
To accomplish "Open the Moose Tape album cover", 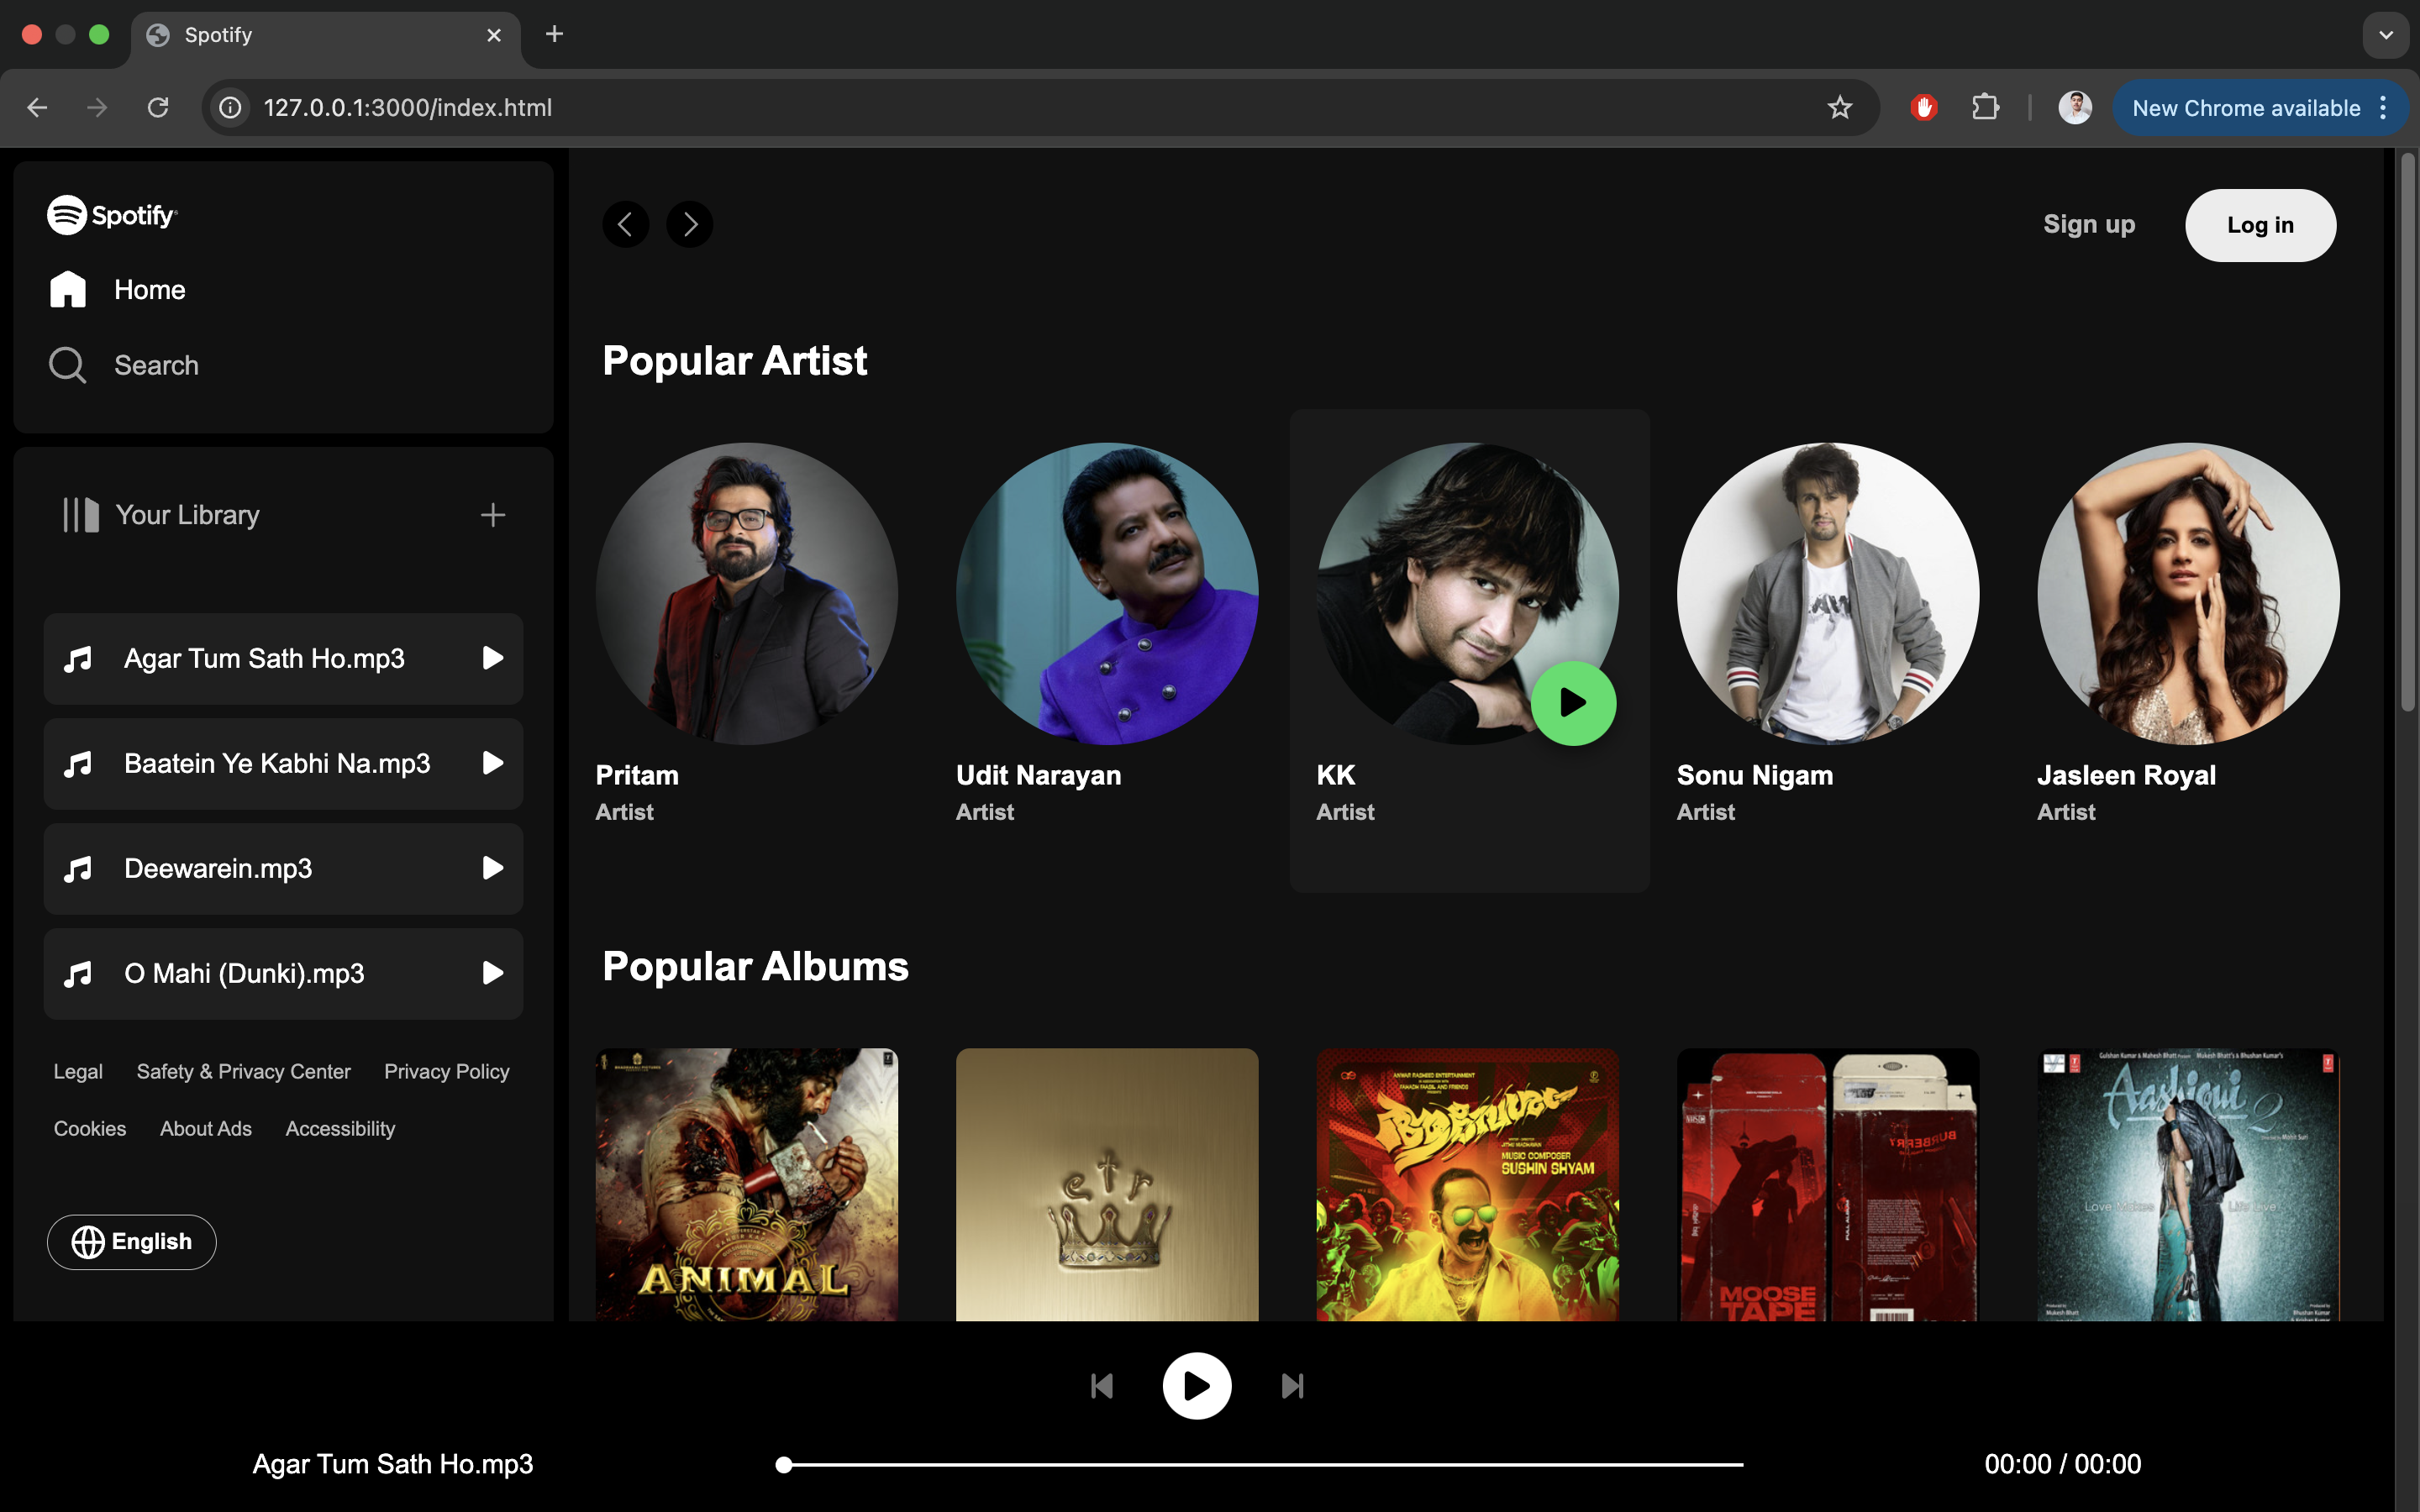I will [x=1828, y=1185].
